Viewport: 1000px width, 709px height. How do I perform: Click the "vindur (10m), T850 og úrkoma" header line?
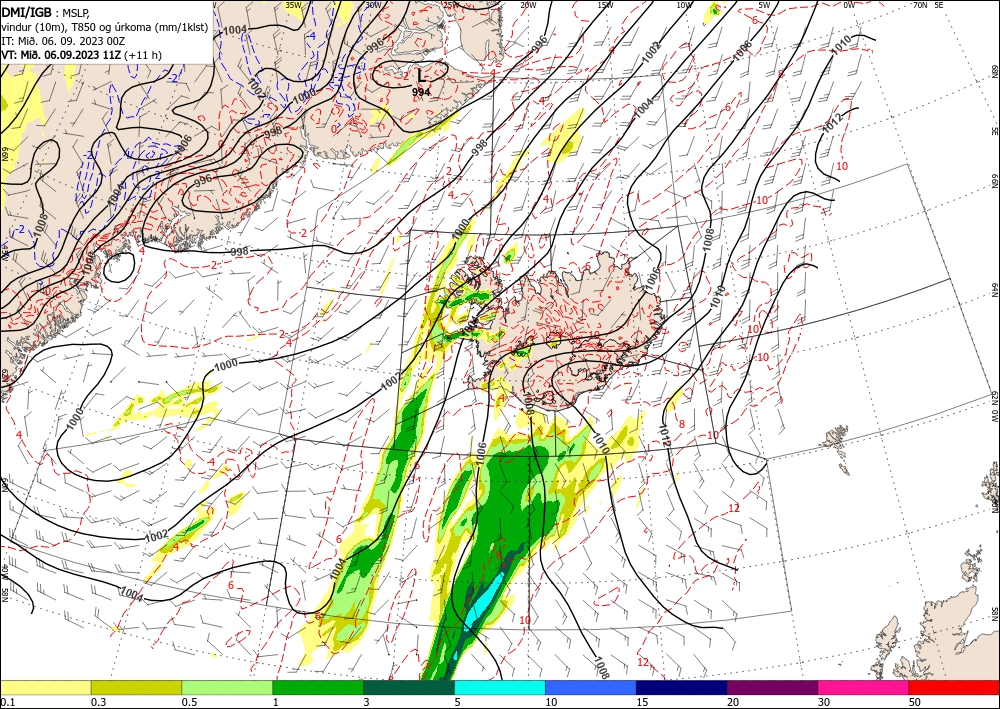point(105,26)
